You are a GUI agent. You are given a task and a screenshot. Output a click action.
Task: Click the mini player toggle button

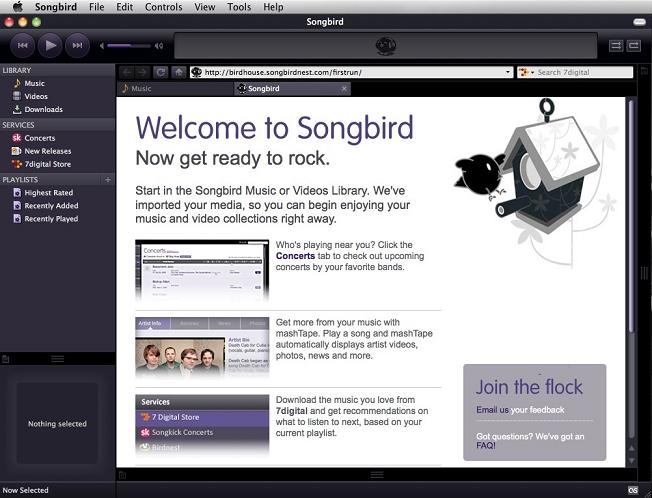pos(639,22)
